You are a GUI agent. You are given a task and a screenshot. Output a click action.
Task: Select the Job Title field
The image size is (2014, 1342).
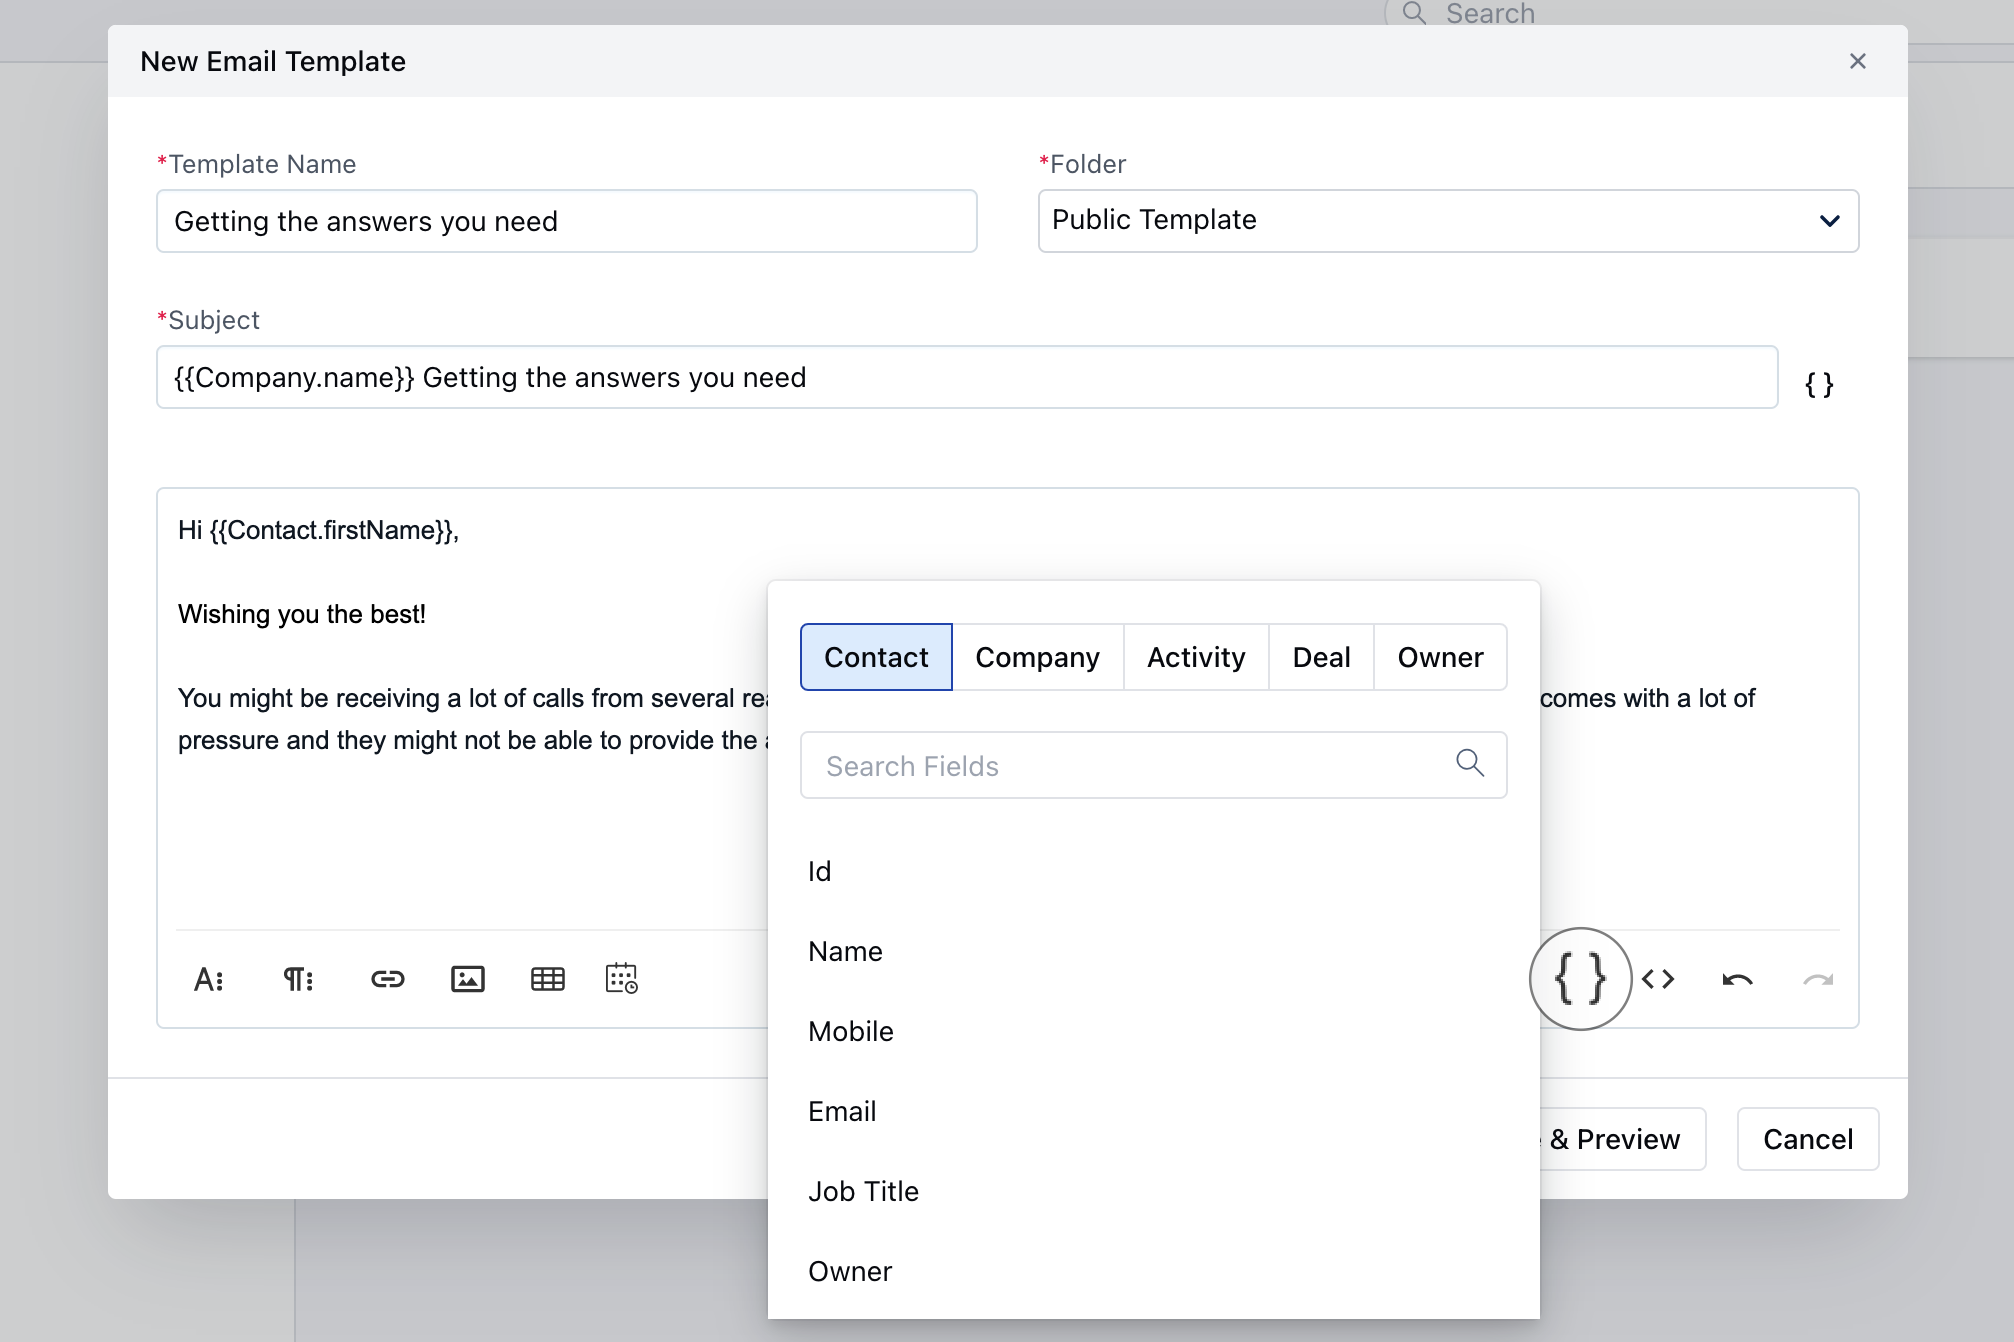[863, 1191]
